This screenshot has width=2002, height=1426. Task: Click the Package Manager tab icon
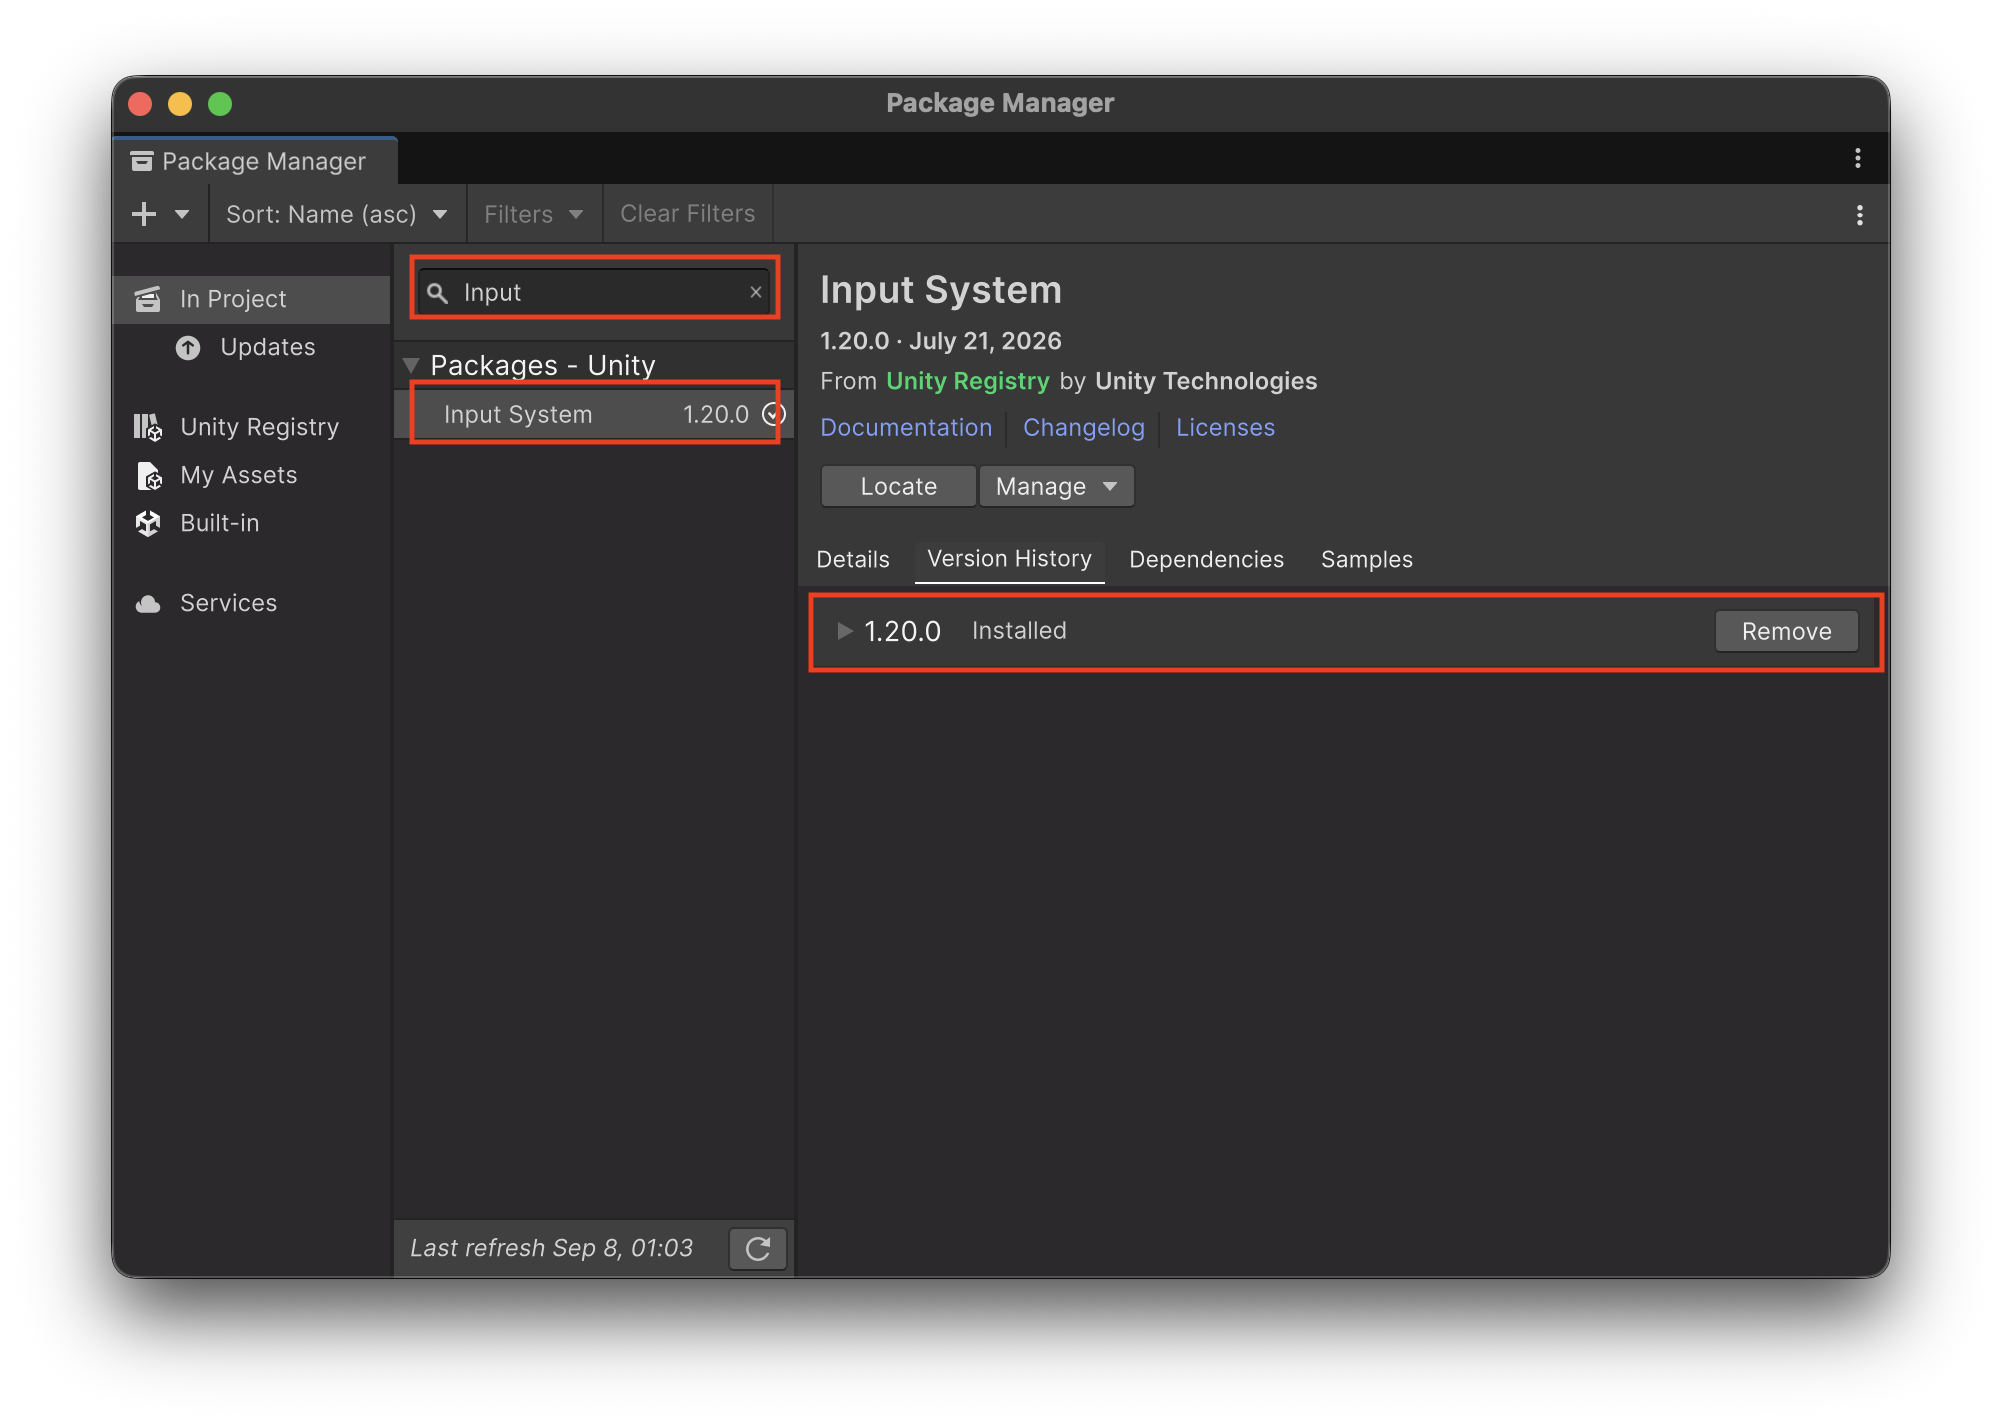pos(142,161)
